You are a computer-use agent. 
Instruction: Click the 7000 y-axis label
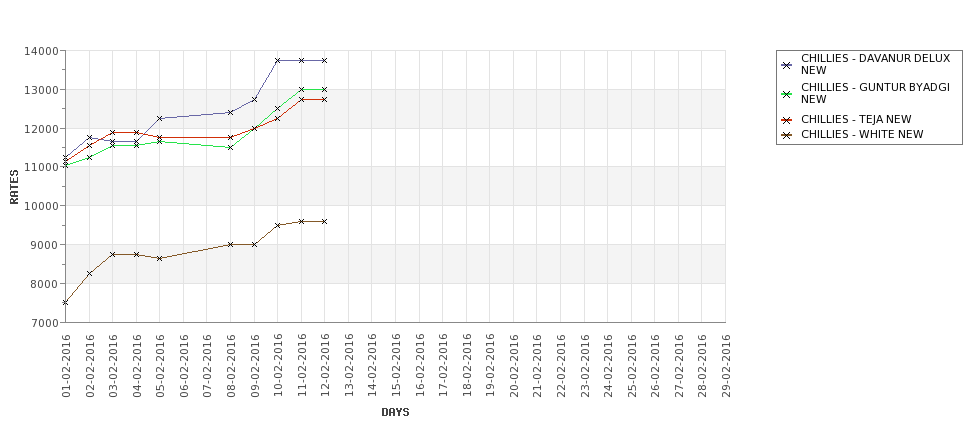tap(46, 323)
